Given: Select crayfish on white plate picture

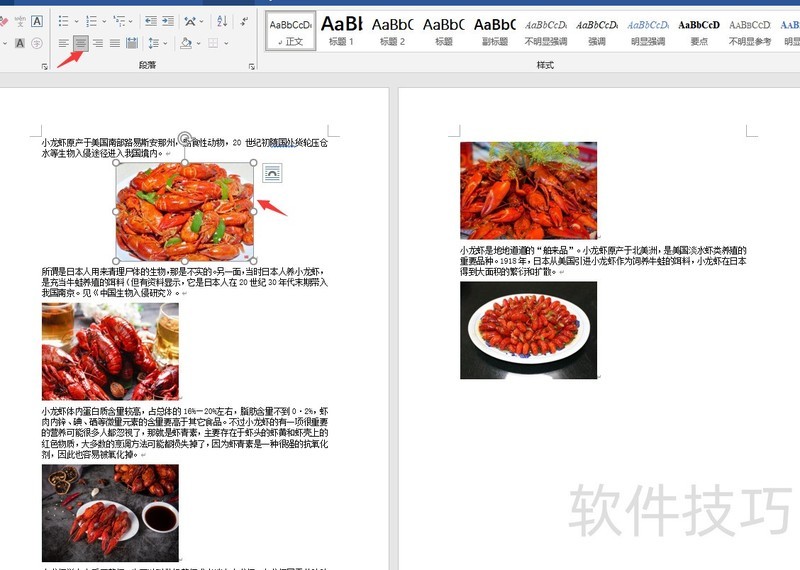Looking at the screenshot, I should point(529,330).
